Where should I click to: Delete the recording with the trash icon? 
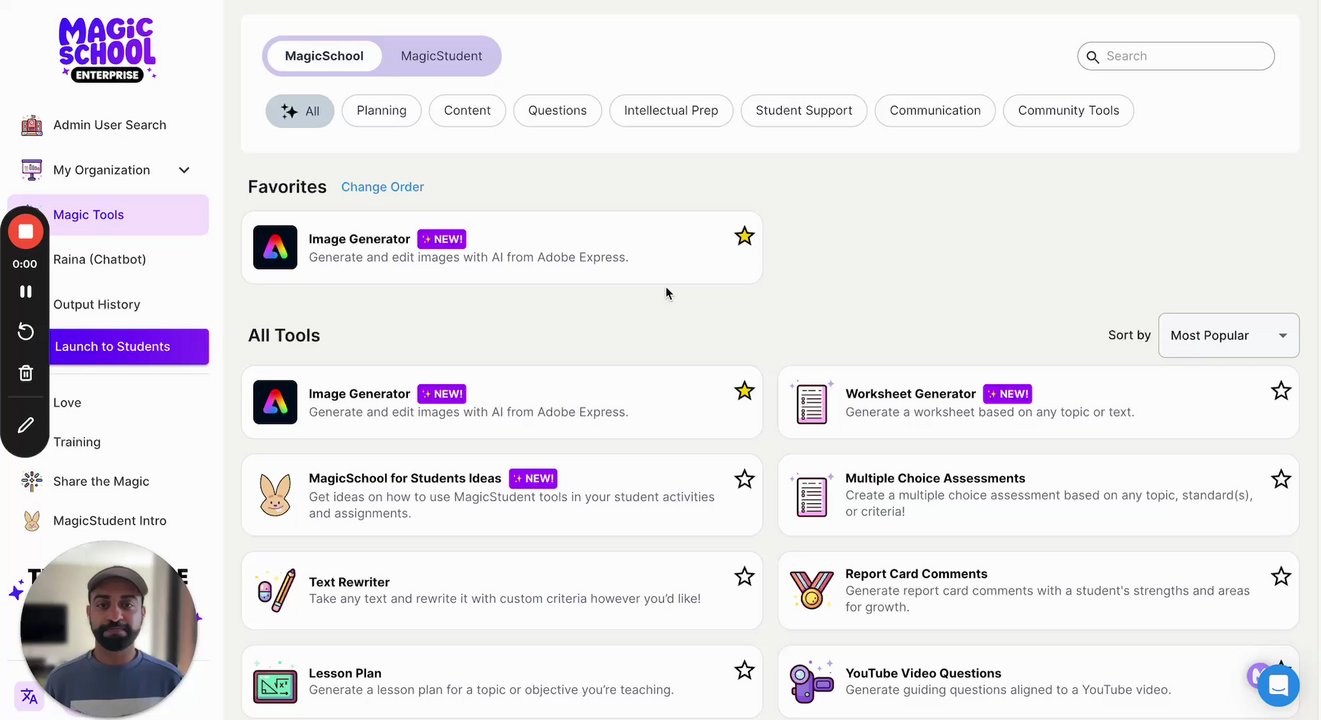pyautogui.click(x=25, y=373)
